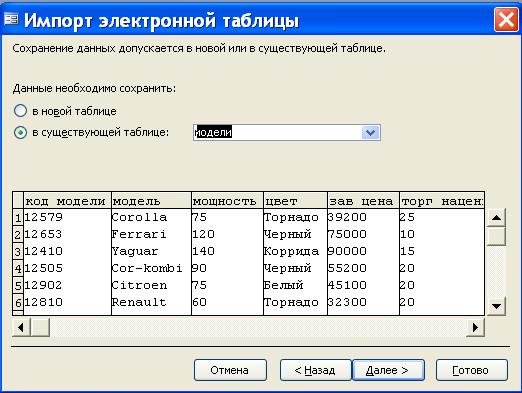Select row header number 6
Image resolution: width=522 pixels, height=393 pixels.
point(18,303)
